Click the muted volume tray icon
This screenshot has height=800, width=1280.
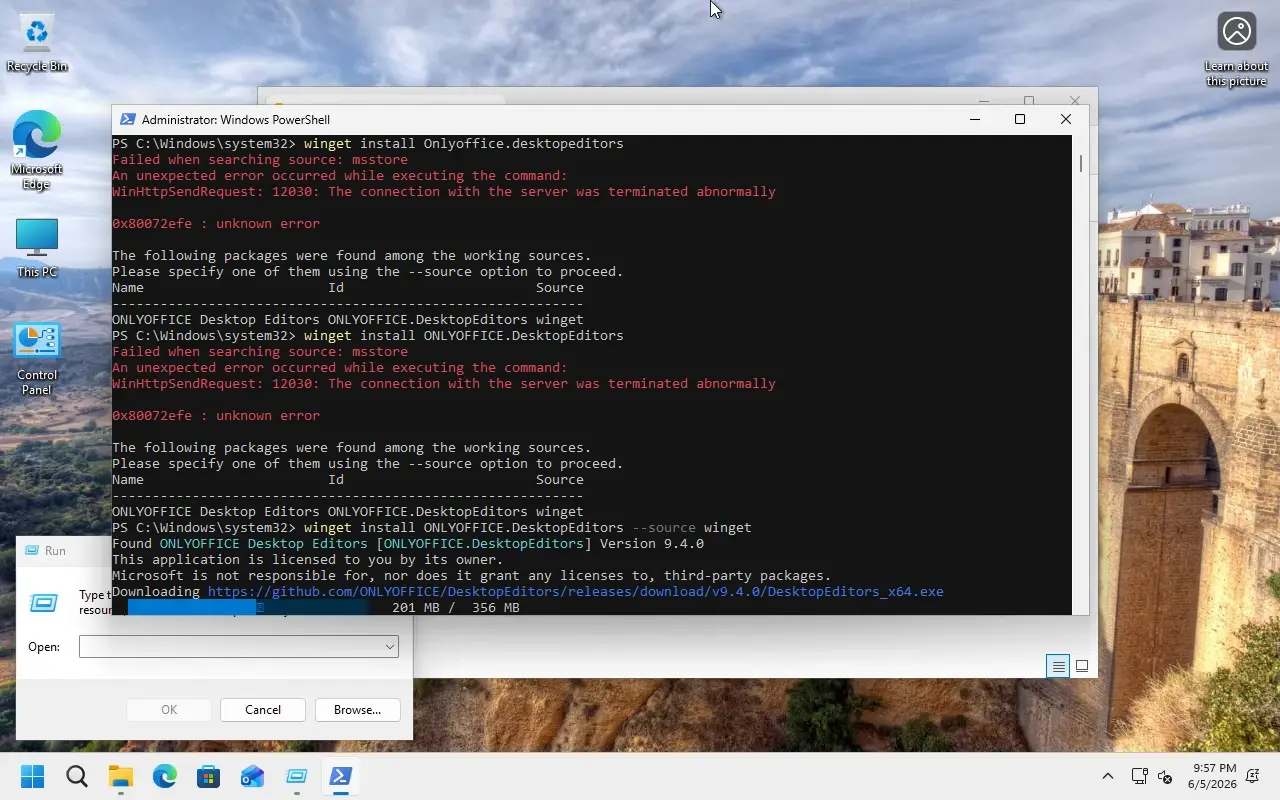click(1165, 776)
